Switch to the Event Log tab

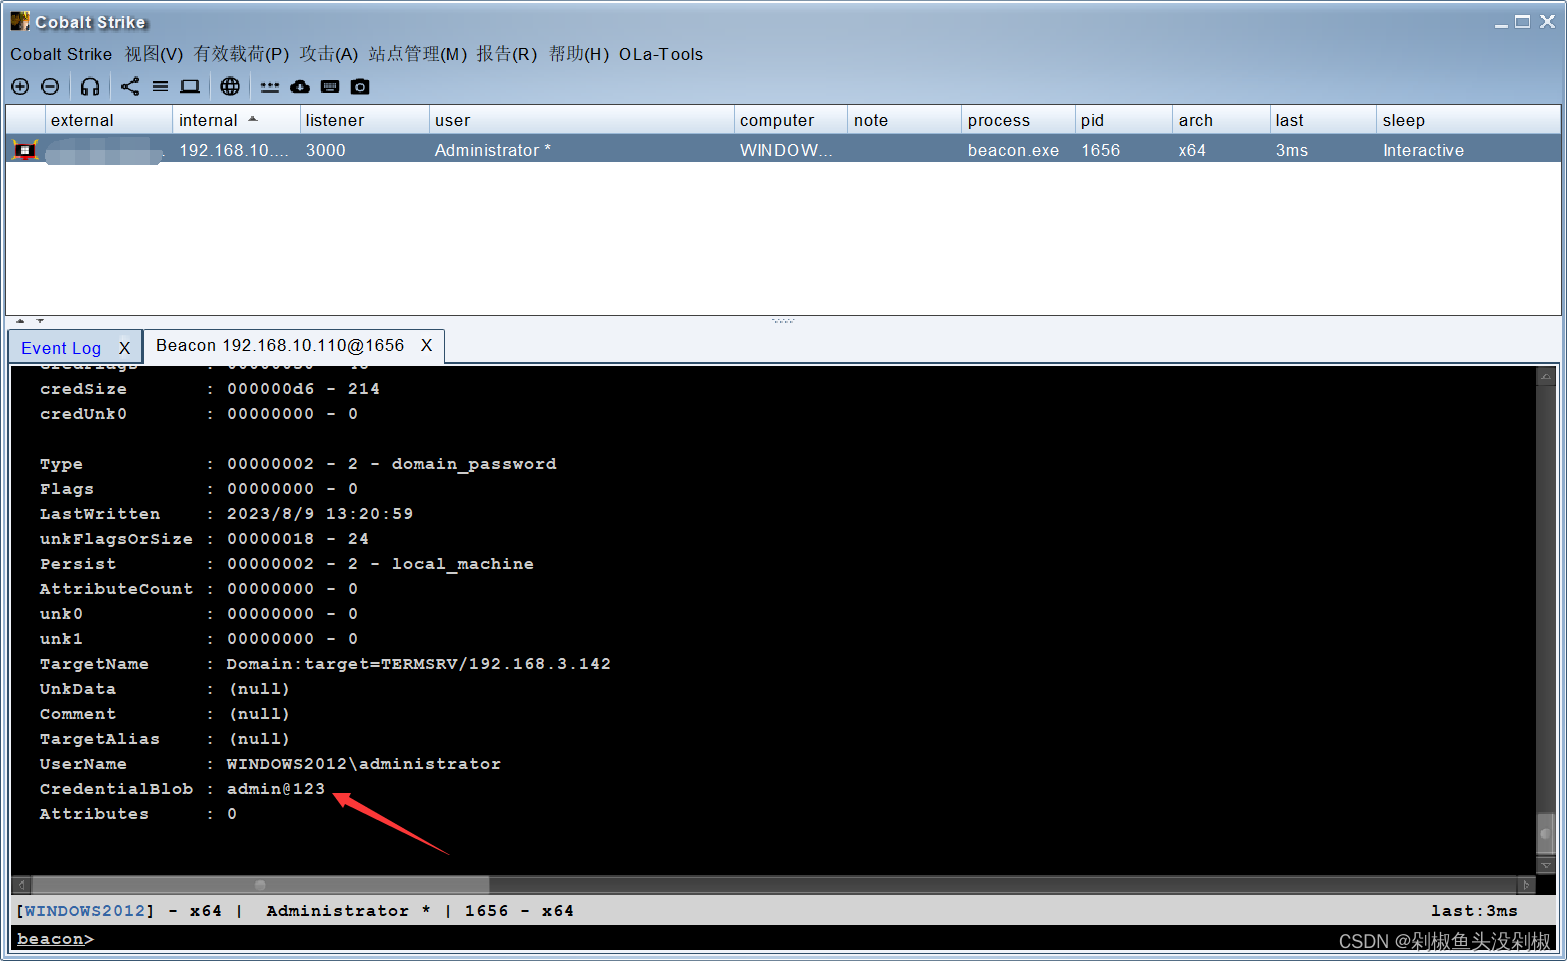[61, 348]
